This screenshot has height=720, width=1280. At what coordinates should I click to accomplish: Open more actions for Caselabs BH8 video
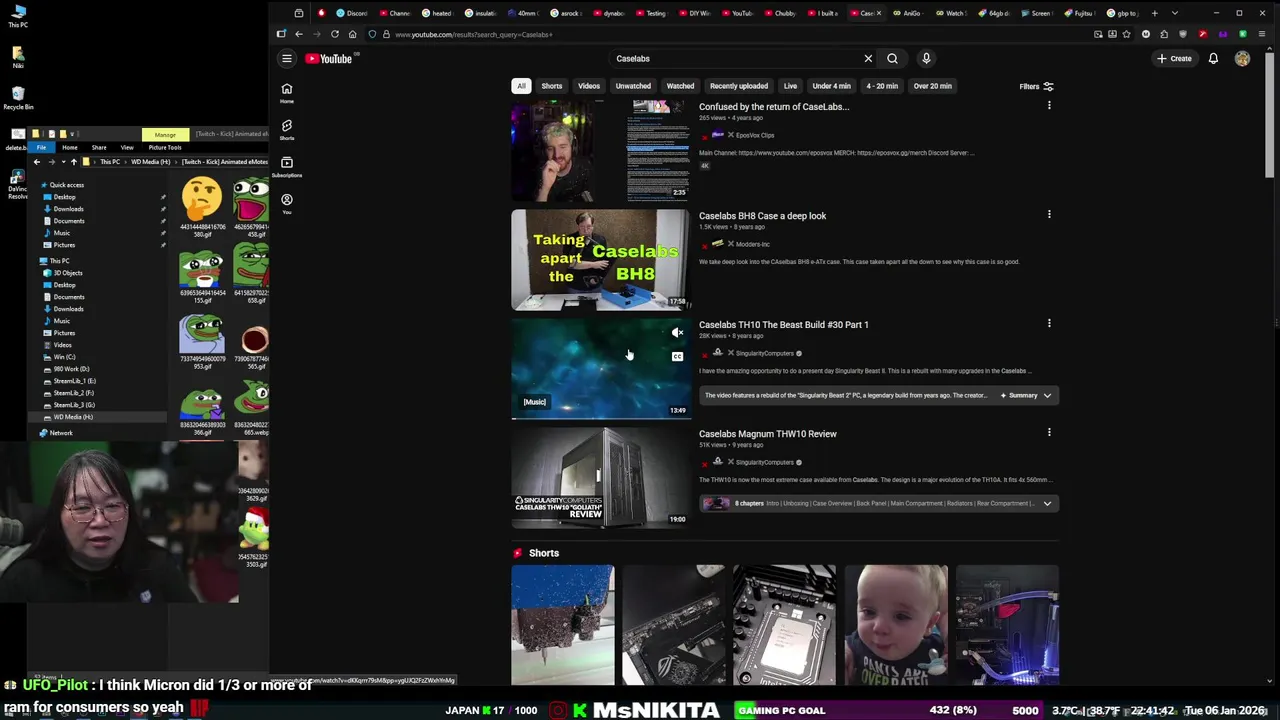tap(1049, 214)
